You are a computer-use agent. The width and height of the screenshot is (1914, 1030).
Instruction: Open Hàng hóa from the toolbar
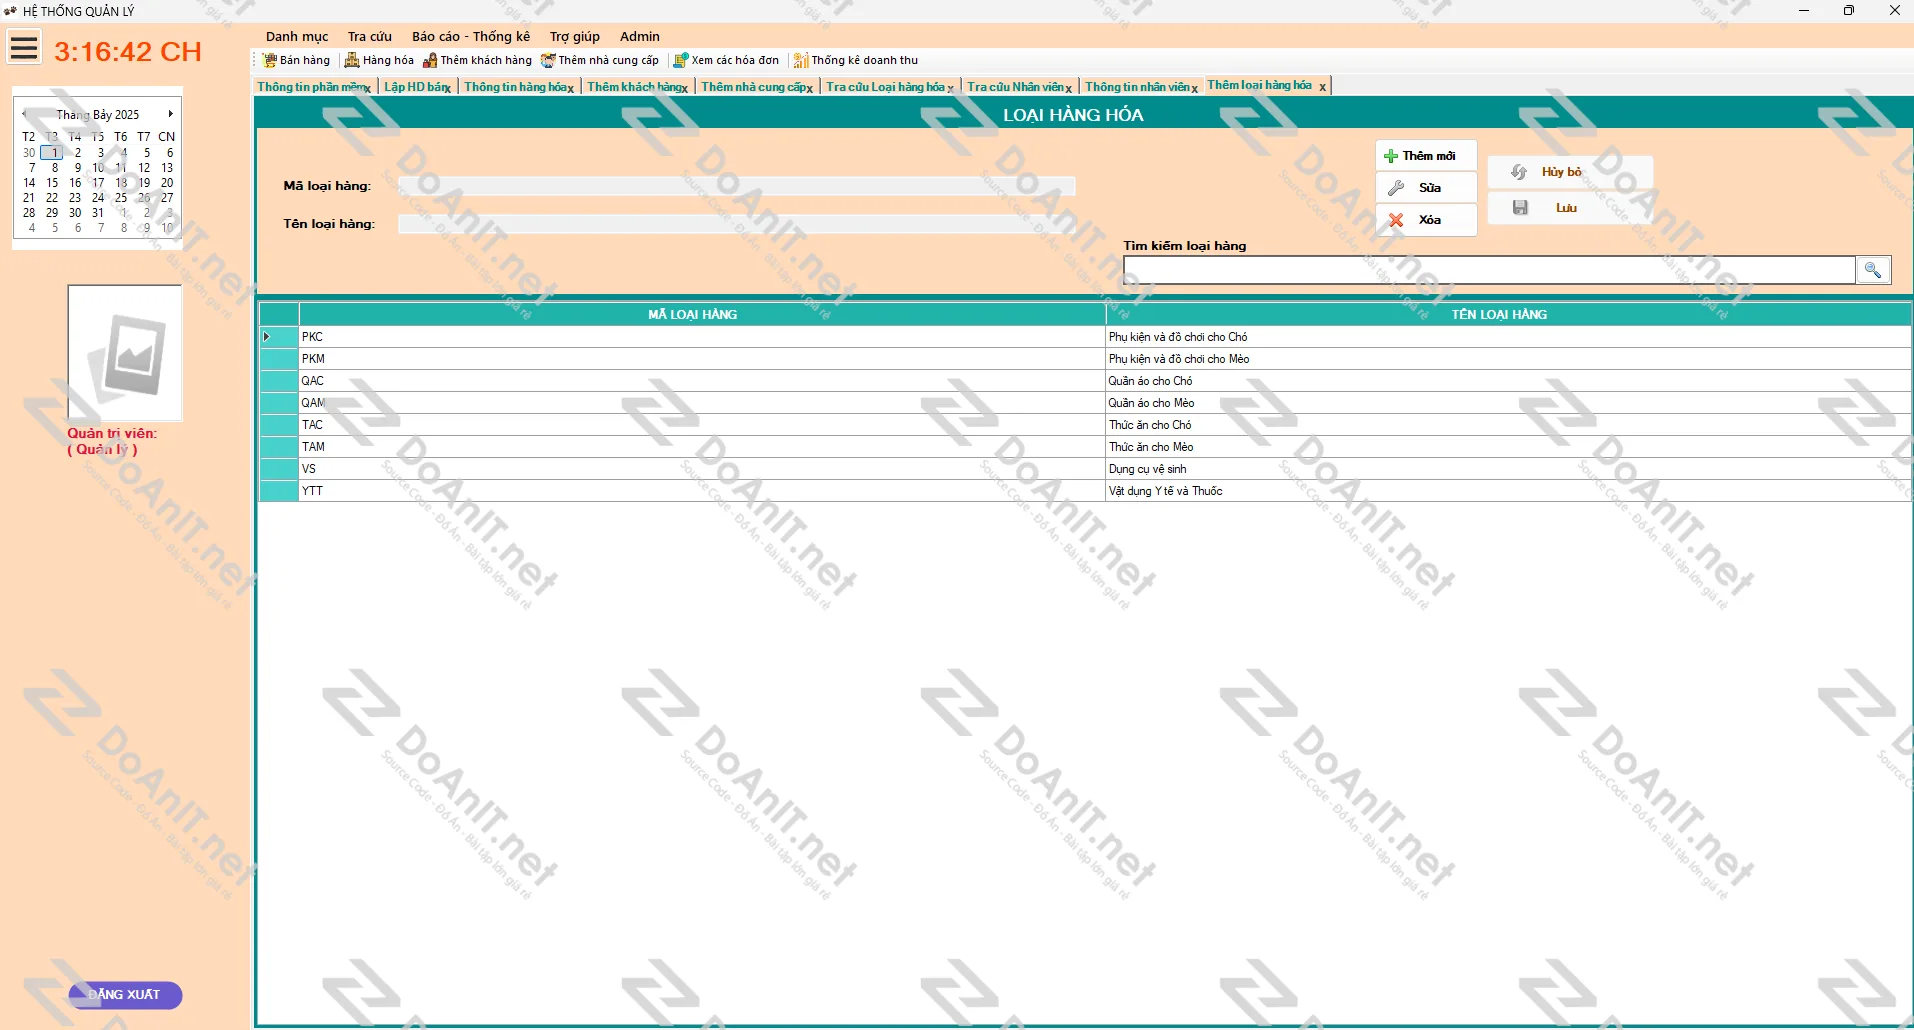(378, 60)
